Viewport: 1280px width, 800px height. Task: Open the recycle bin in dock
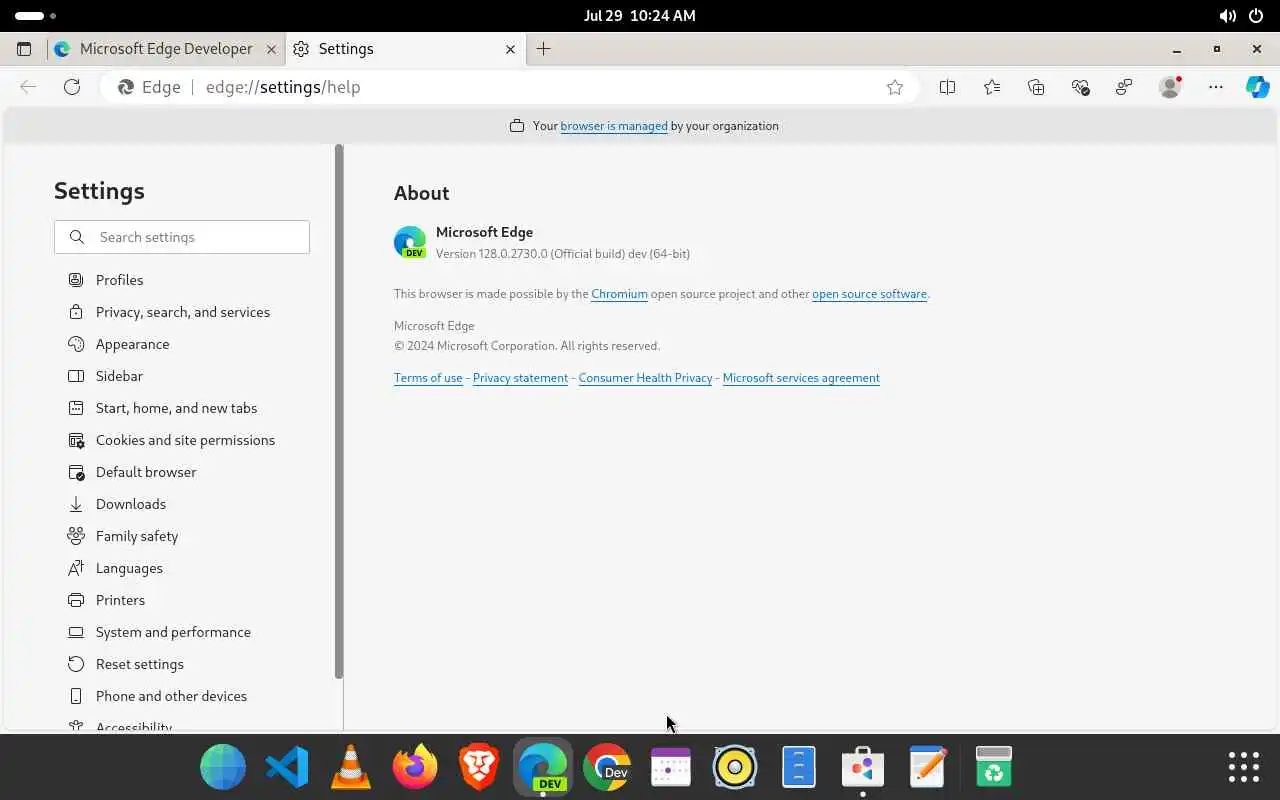click(x=993, y=768)
